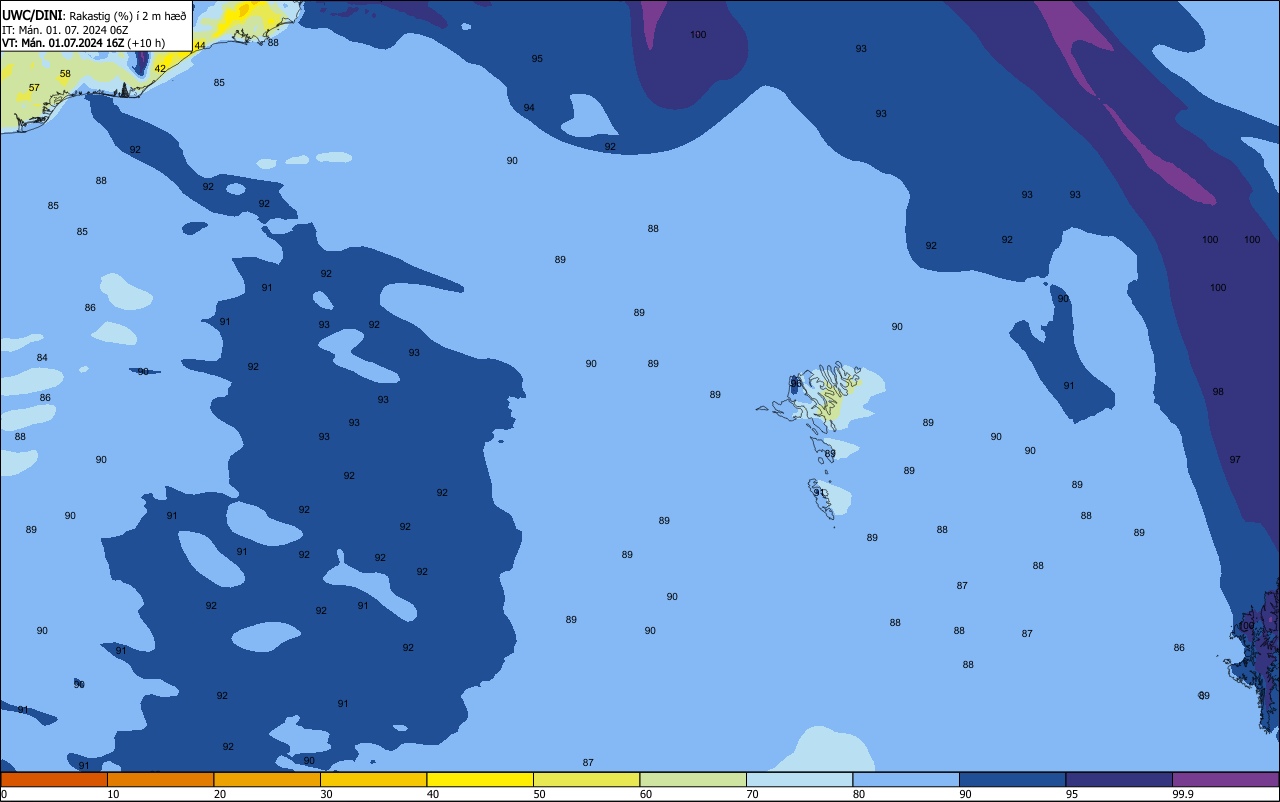Image resolution: width=1280 pixels, height=802 pixels.
Task: Click the dark orange 0–10 legend swatch
Action: click(x=54, y=779)
